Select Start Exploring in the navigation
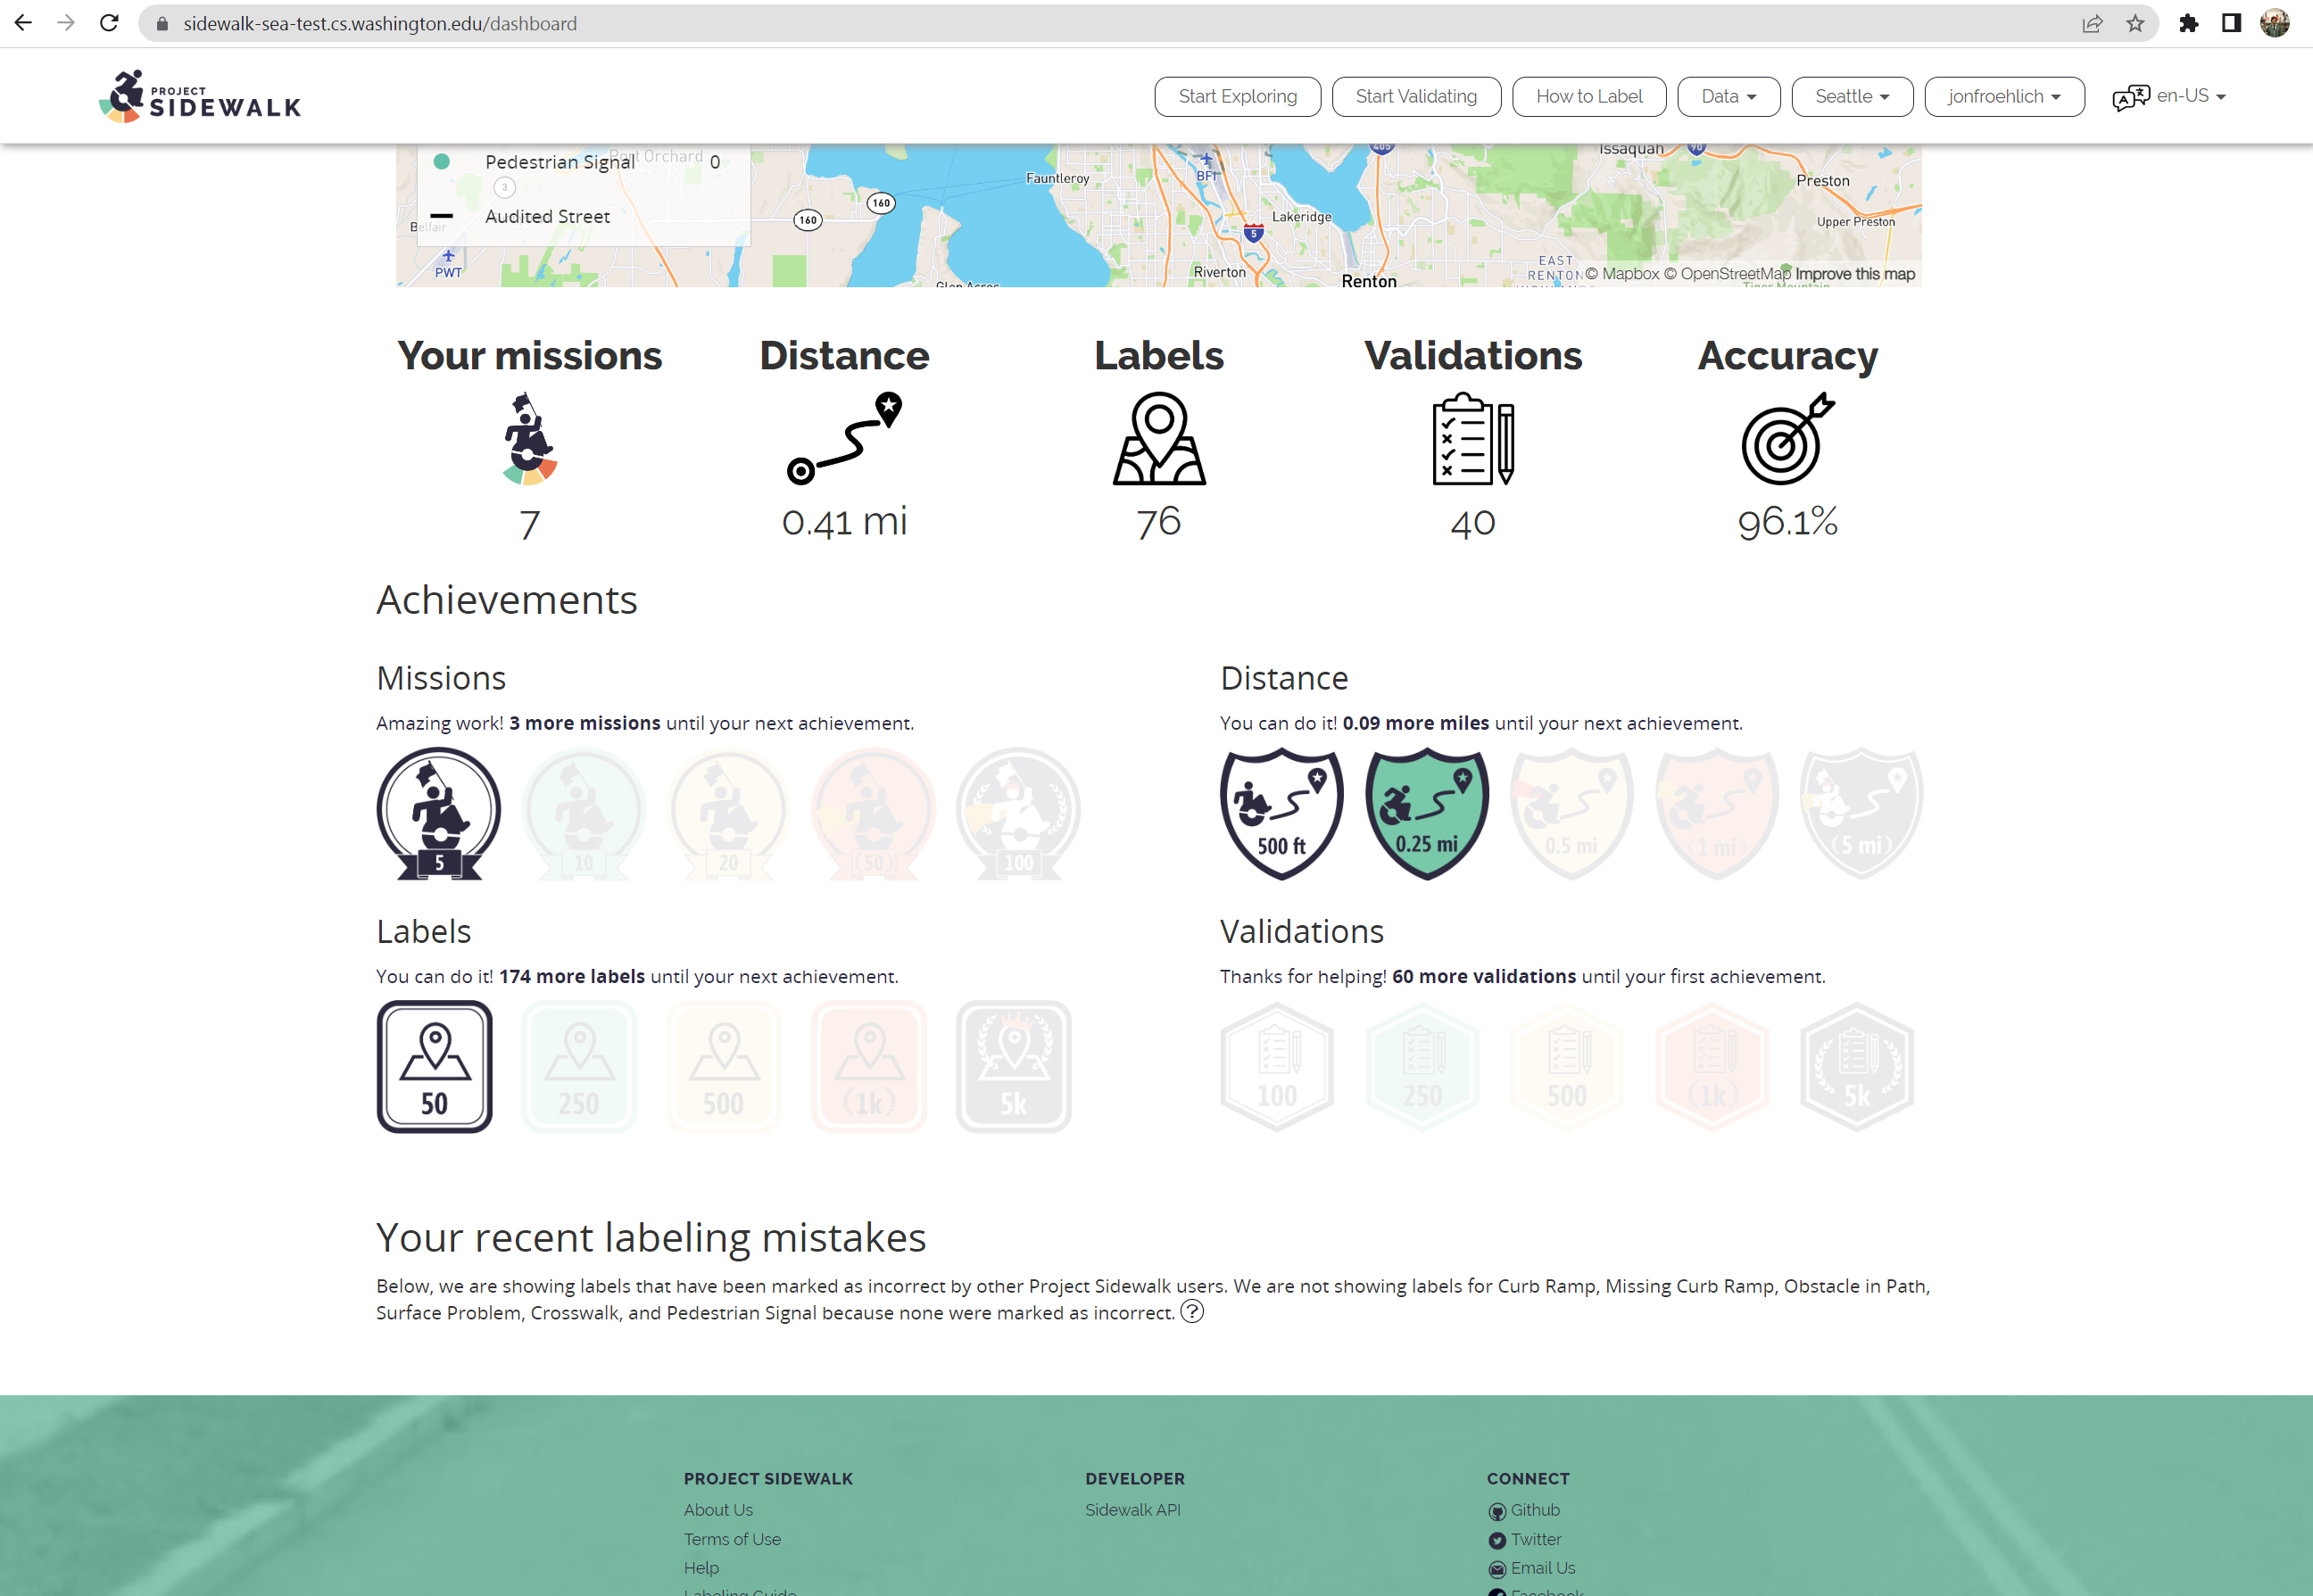 (x=1237, y=96)
